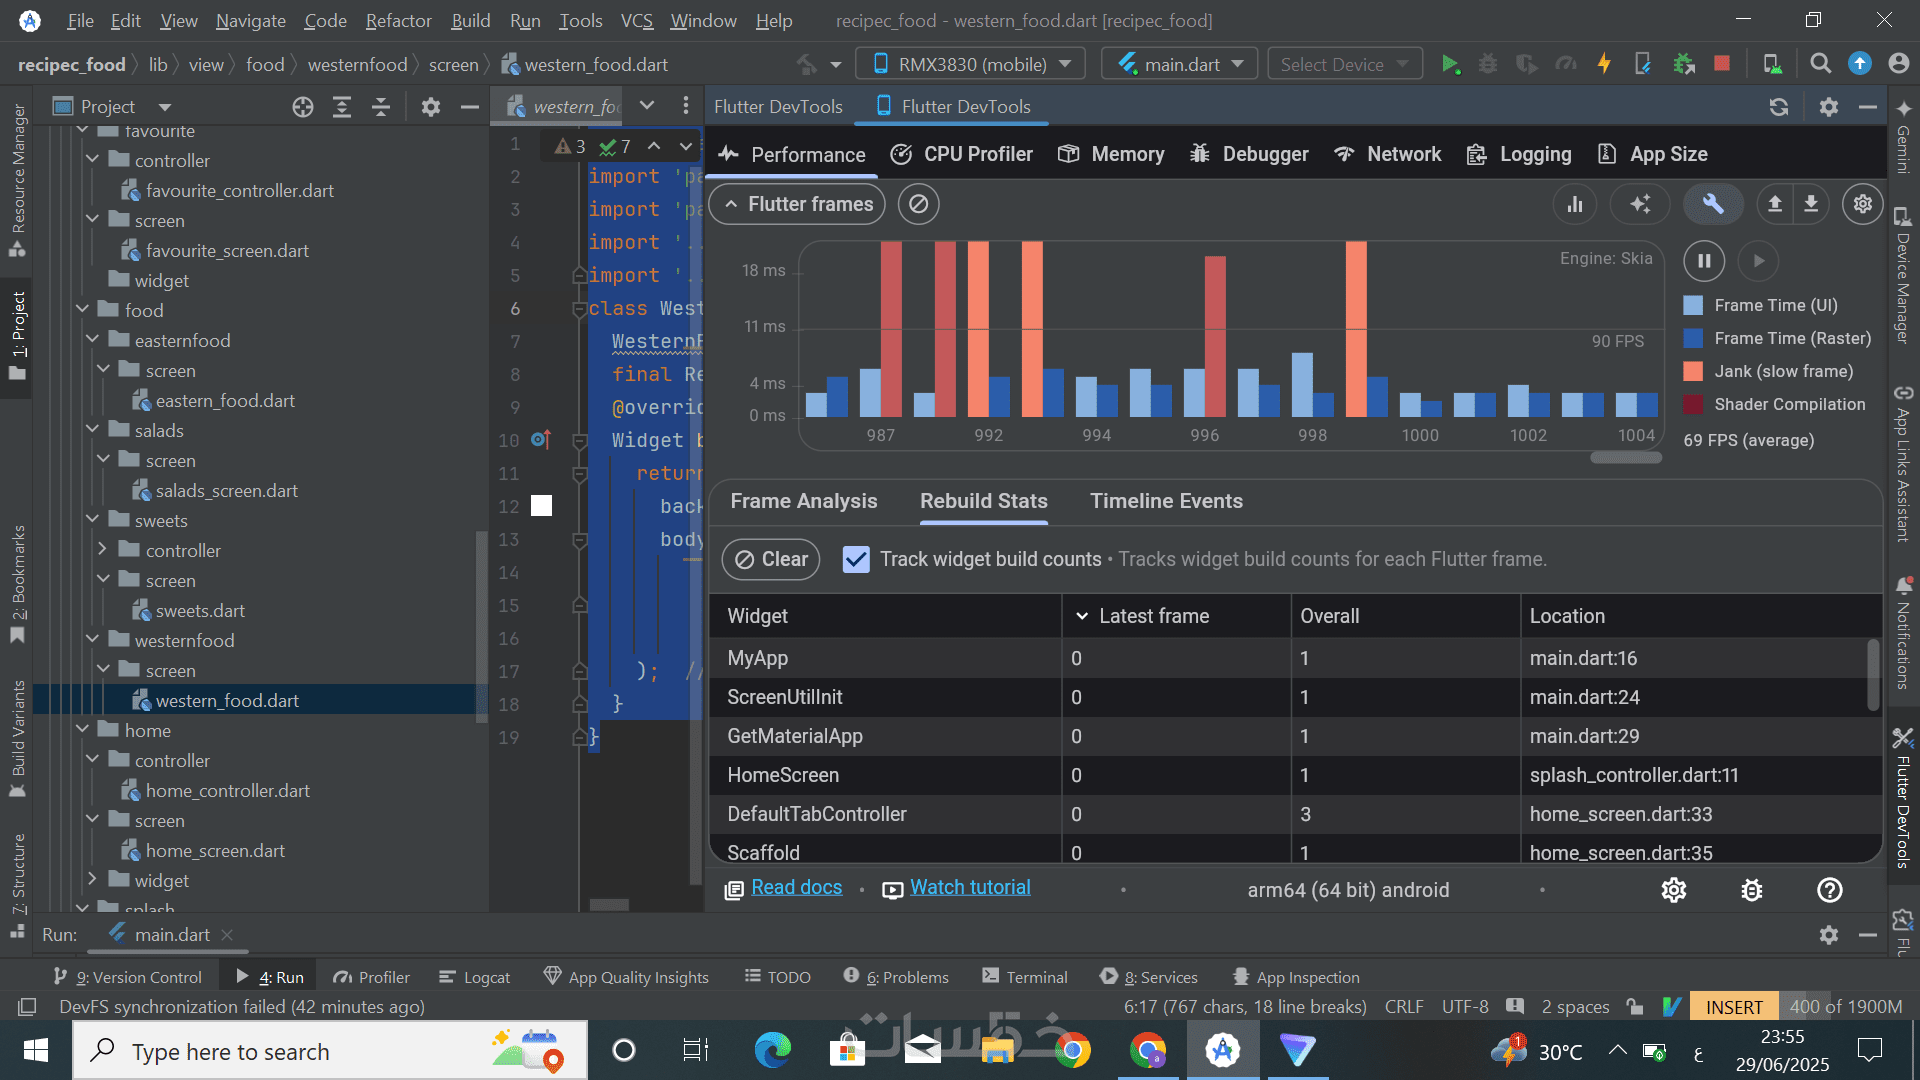The width and height of the screenshot is (1920, 1080).
Task: Open the import data upload icon
Action: point(1775,204)
